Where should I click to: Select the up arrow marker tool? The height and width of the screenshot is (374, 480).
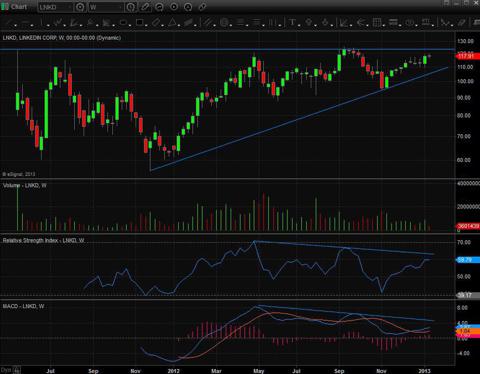(x=308, y=22)
